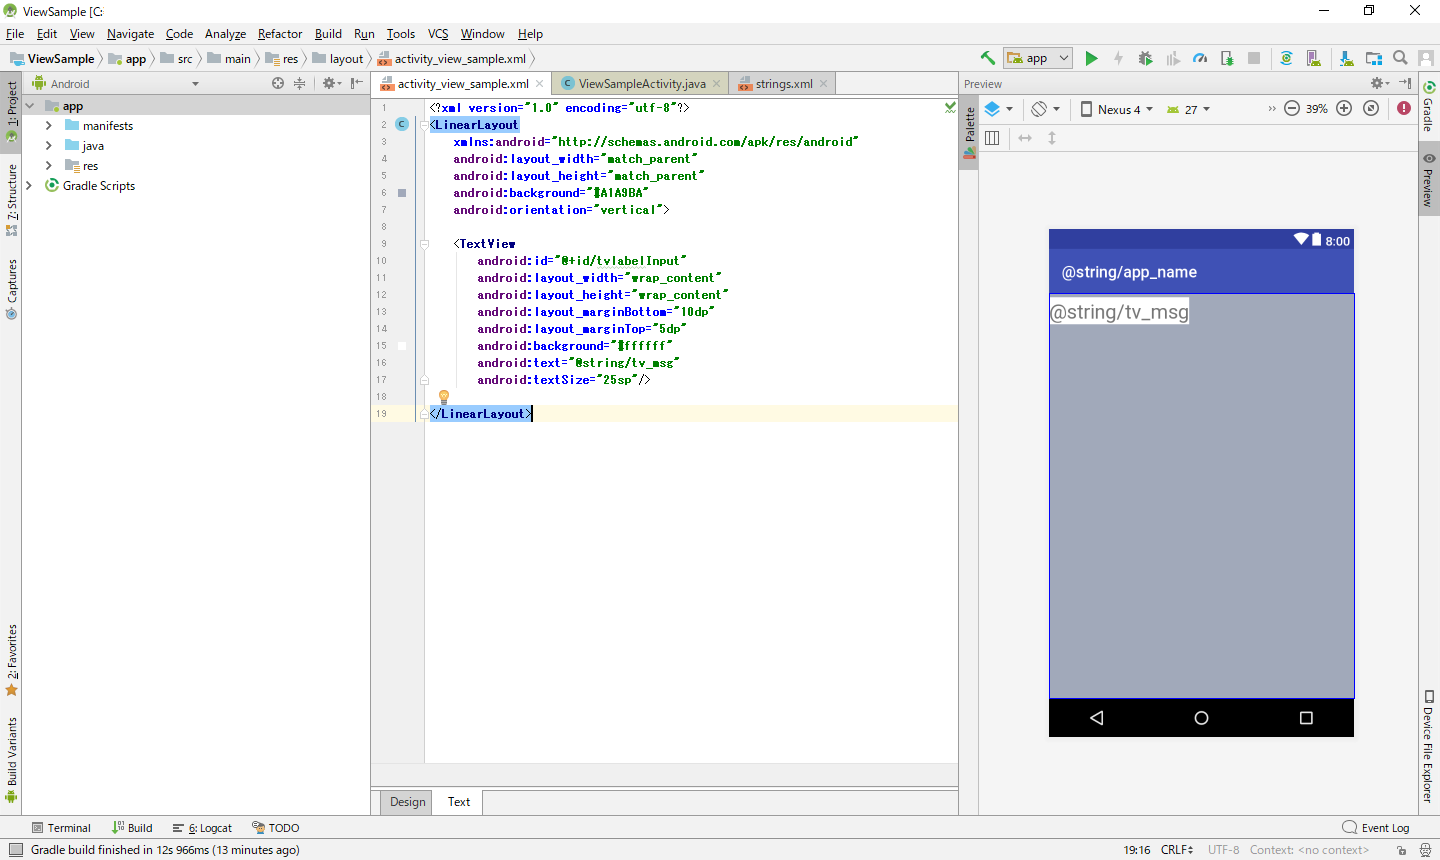The image size is (1440, 860).
Task: Open the Refactor menu
Action: tap(279, 34)
